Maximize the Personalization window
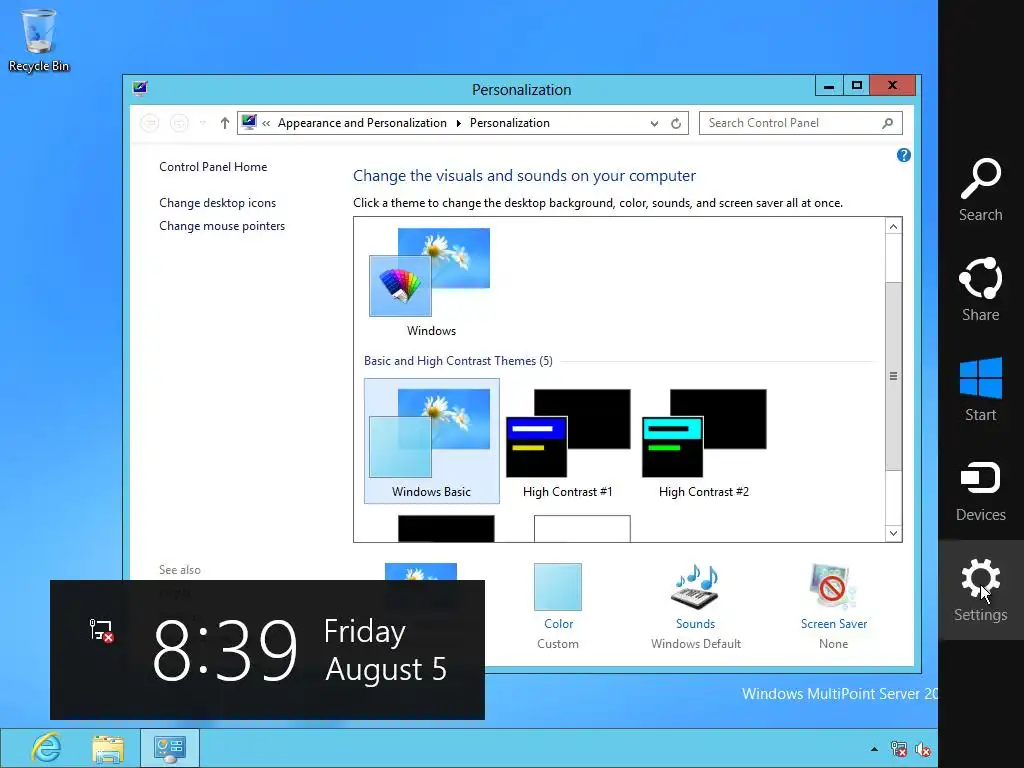1024x768 pixels. 857,86
